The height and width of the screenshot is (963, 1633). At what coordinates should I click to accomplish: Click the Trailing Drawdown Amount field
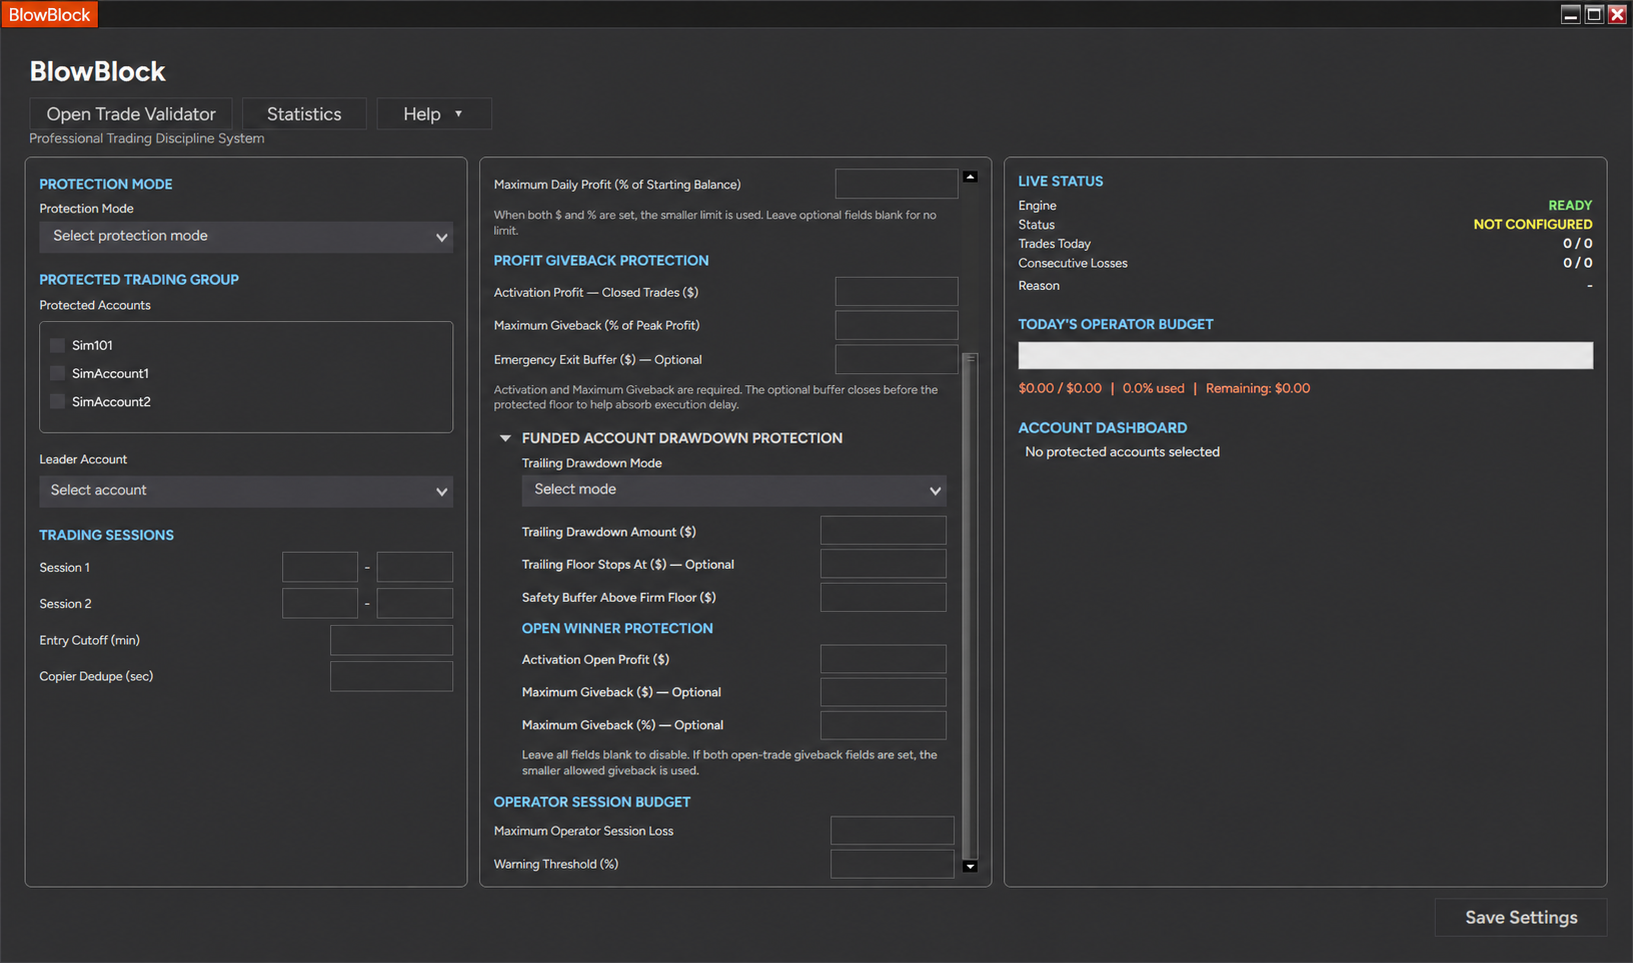[x=883, y=531]
